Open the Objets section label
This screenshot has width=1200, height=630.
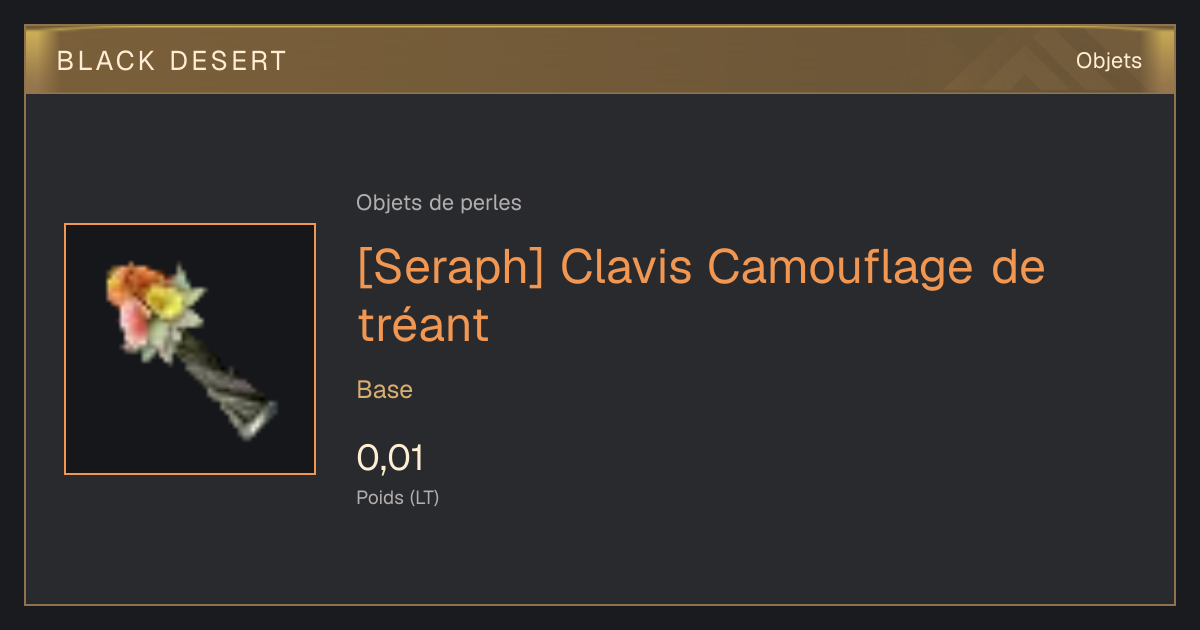point(1108,61)
